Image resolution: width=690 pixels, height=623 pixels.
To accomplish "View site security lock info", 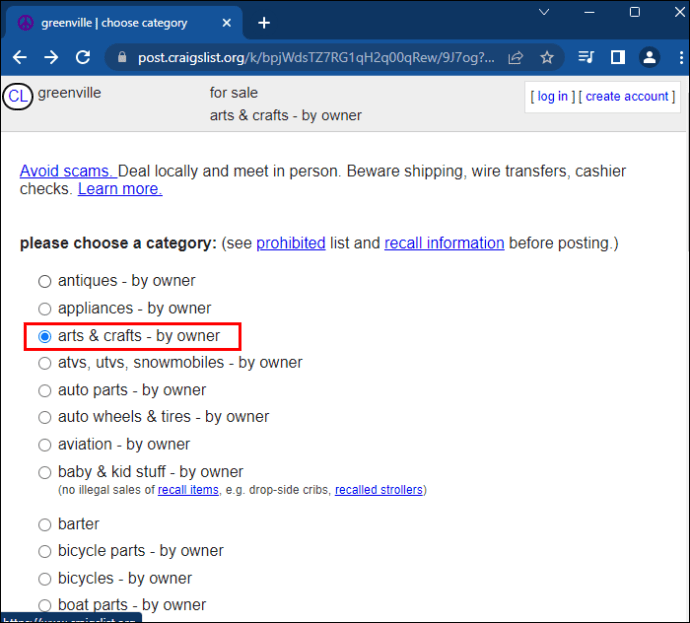I will [122, 57].
